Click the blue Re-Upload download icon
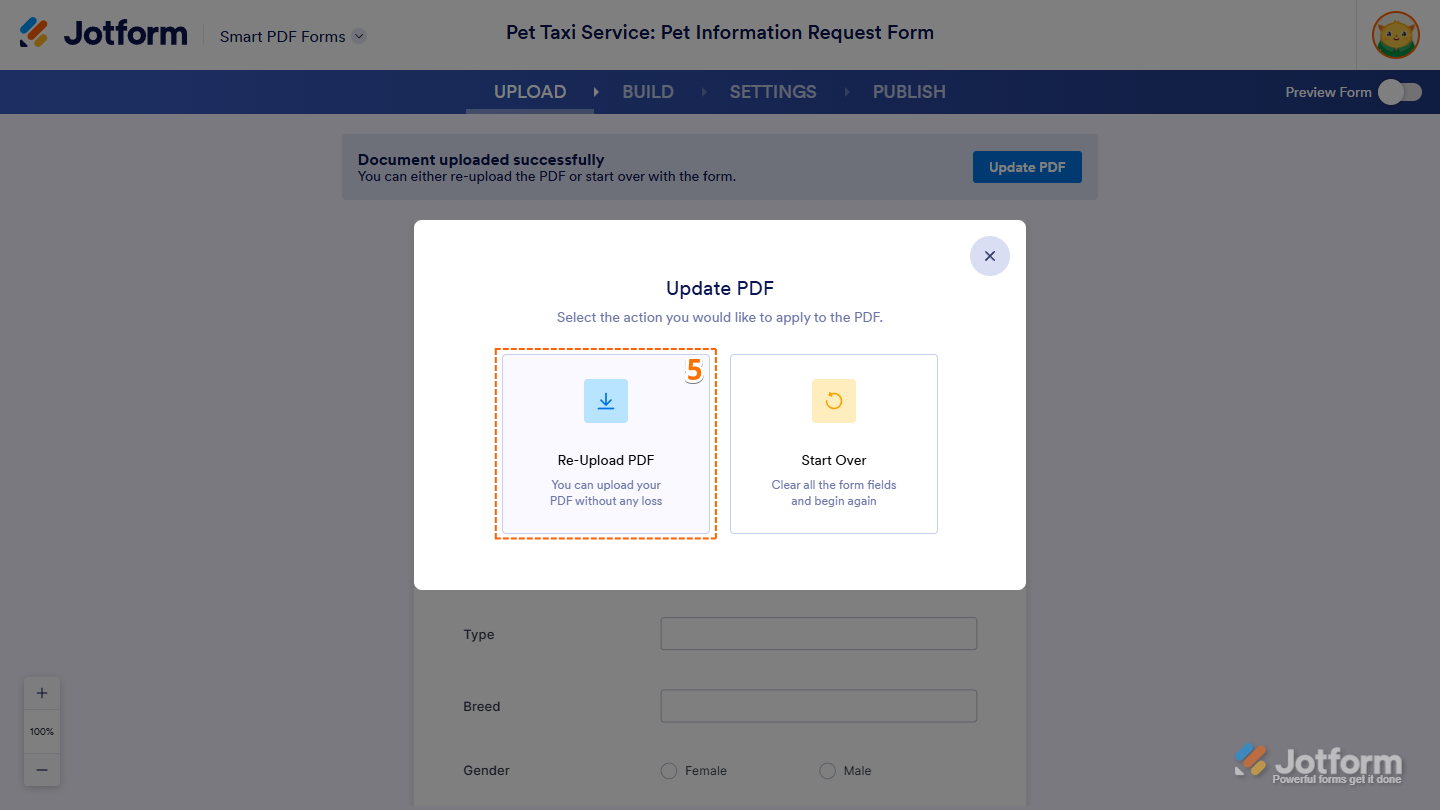Screen dimensions: 1440x810 point(606,401)
